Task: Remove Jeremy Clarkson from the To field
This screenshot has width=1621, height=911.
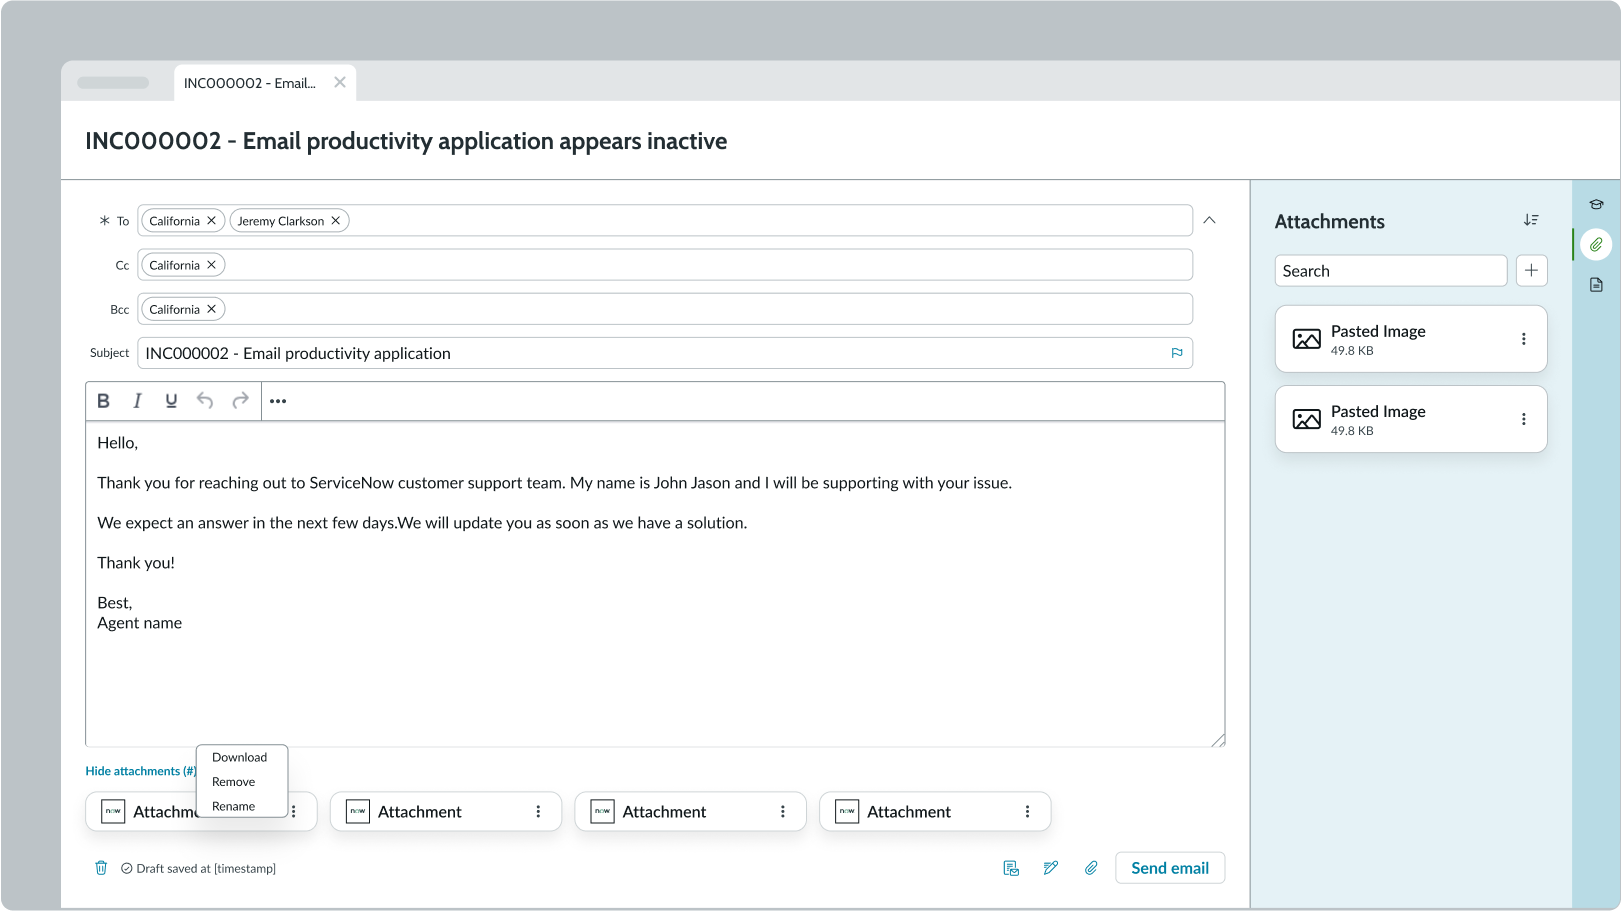Action: 336,221
